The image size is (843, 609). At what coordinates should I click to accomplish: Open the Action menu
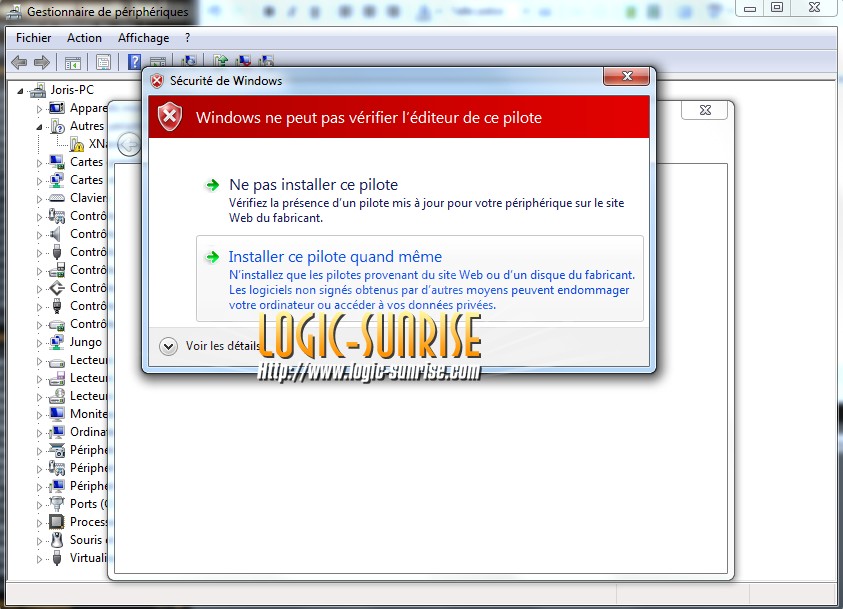point(84,38)
